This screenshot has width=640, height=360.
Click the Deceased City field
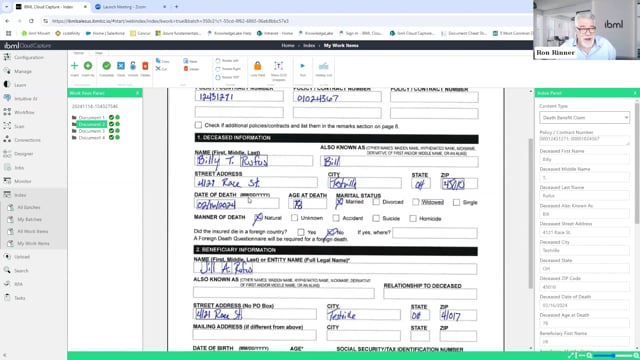(584, 250)
